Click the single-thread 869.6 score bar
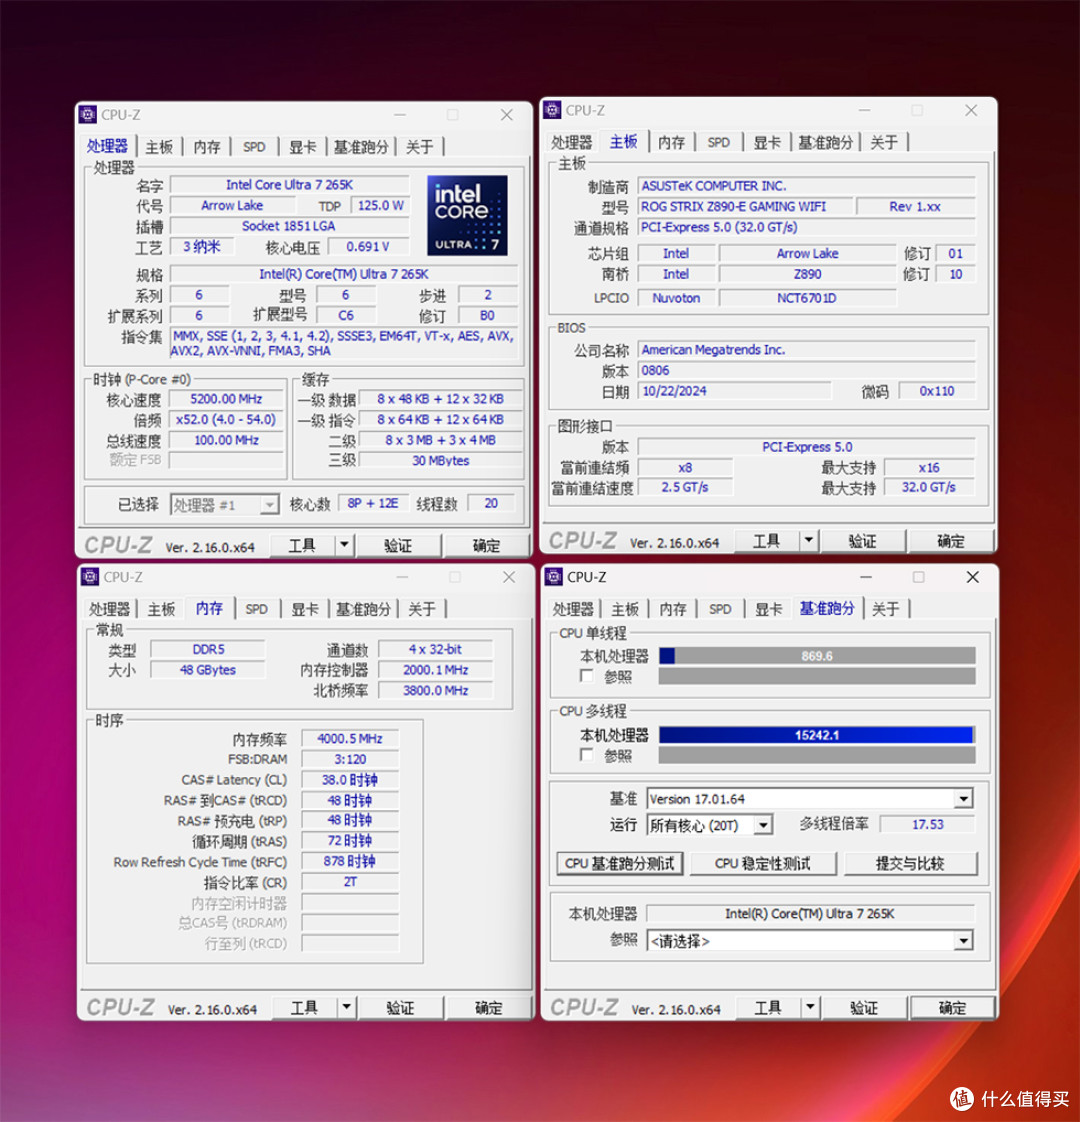The width and height of the screenshot is (1080, 1122). point(817,655)
